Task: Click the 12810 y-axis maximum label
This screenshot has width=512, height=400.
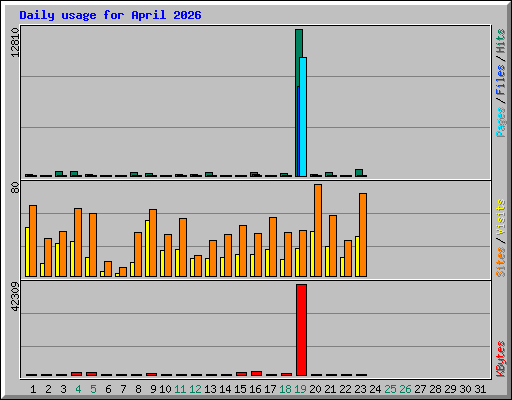Action: (15, 43)
